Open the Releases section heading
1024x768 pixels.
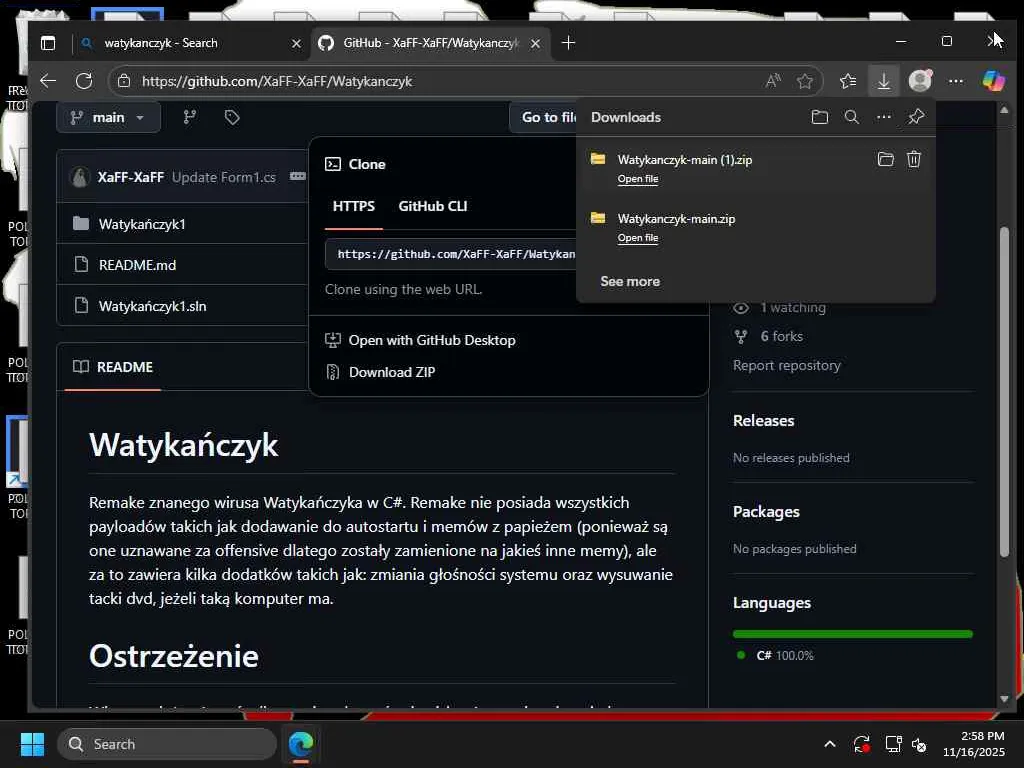(x=763, y=421)
